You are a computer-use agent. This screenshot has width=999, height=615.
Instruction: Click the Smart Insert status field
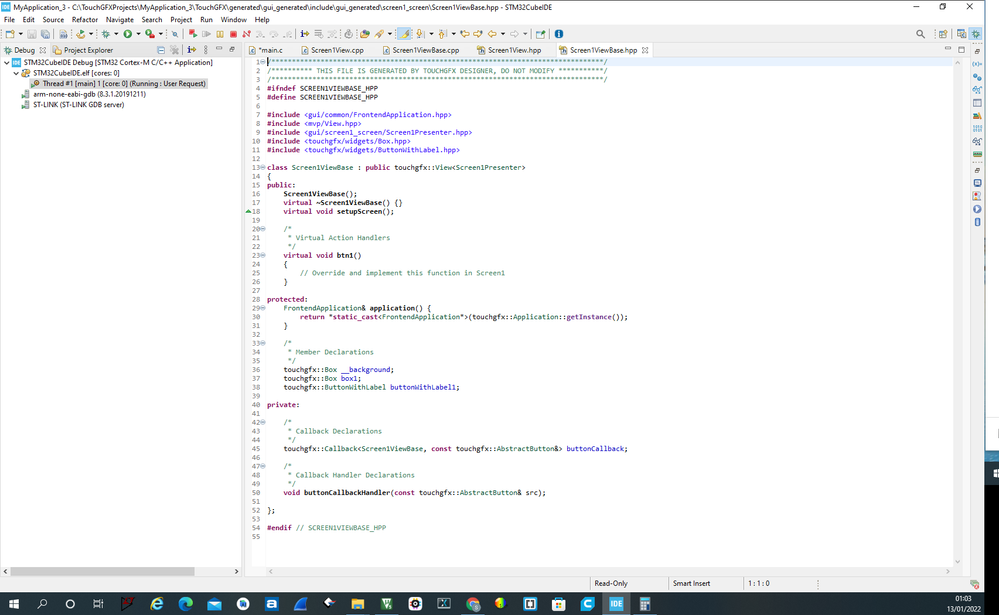point(691,583)
